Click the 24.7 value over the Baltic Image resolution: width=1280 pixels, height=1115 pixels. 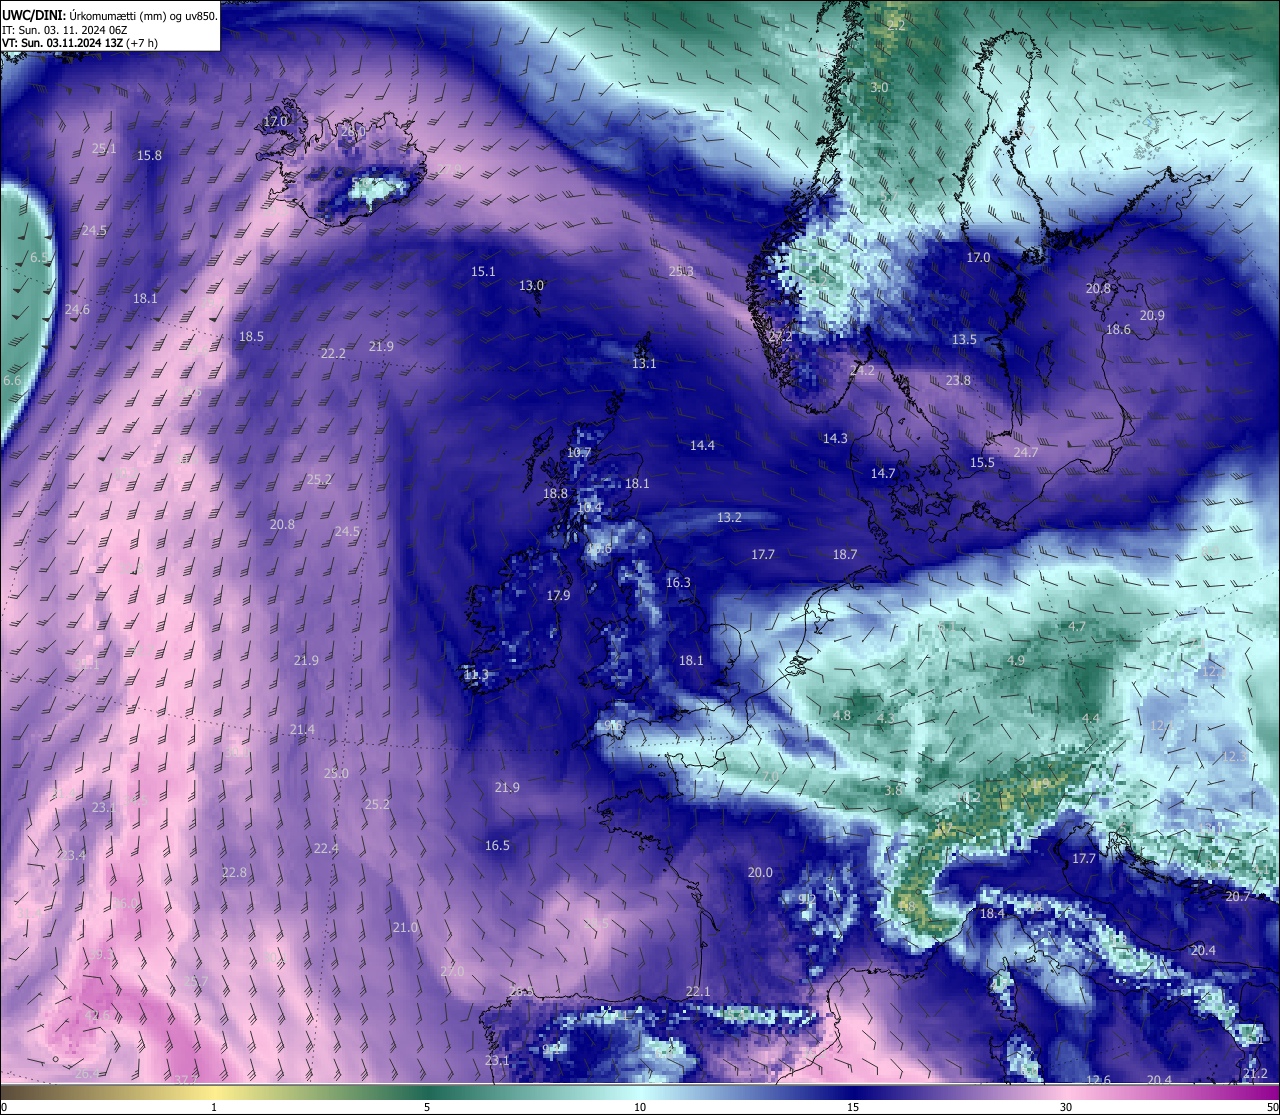[x=1026, y=453]
